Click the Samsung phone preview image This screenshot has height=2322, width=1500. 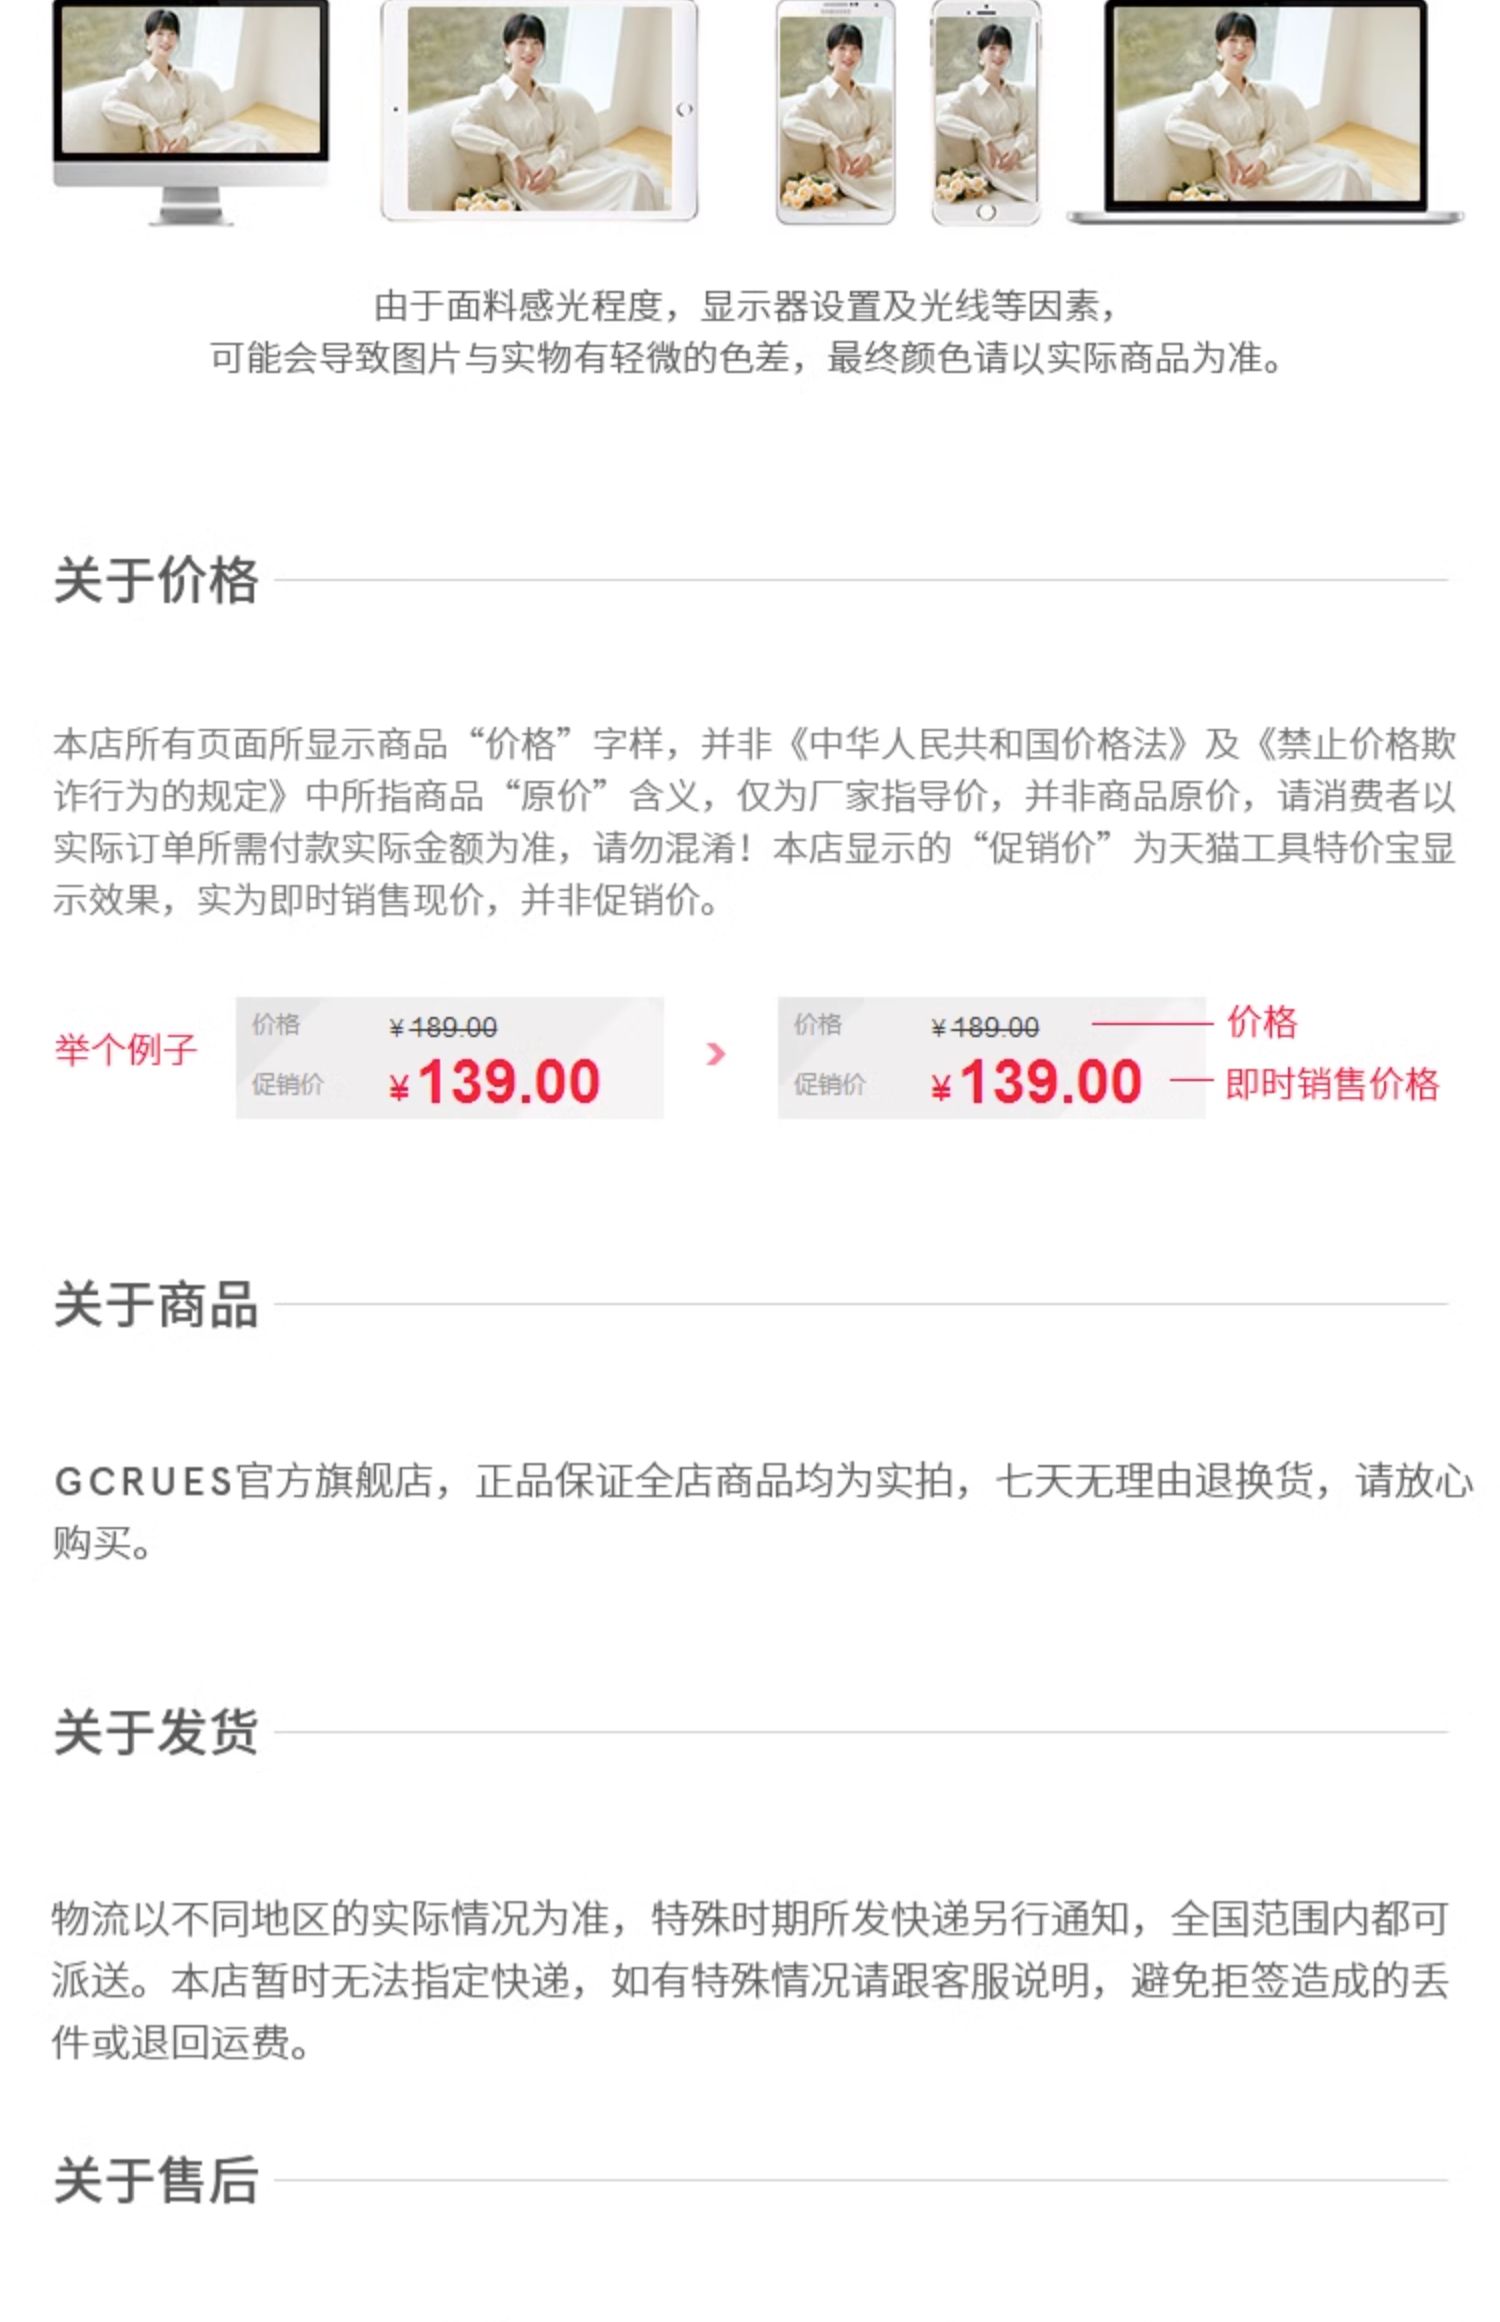836,112
